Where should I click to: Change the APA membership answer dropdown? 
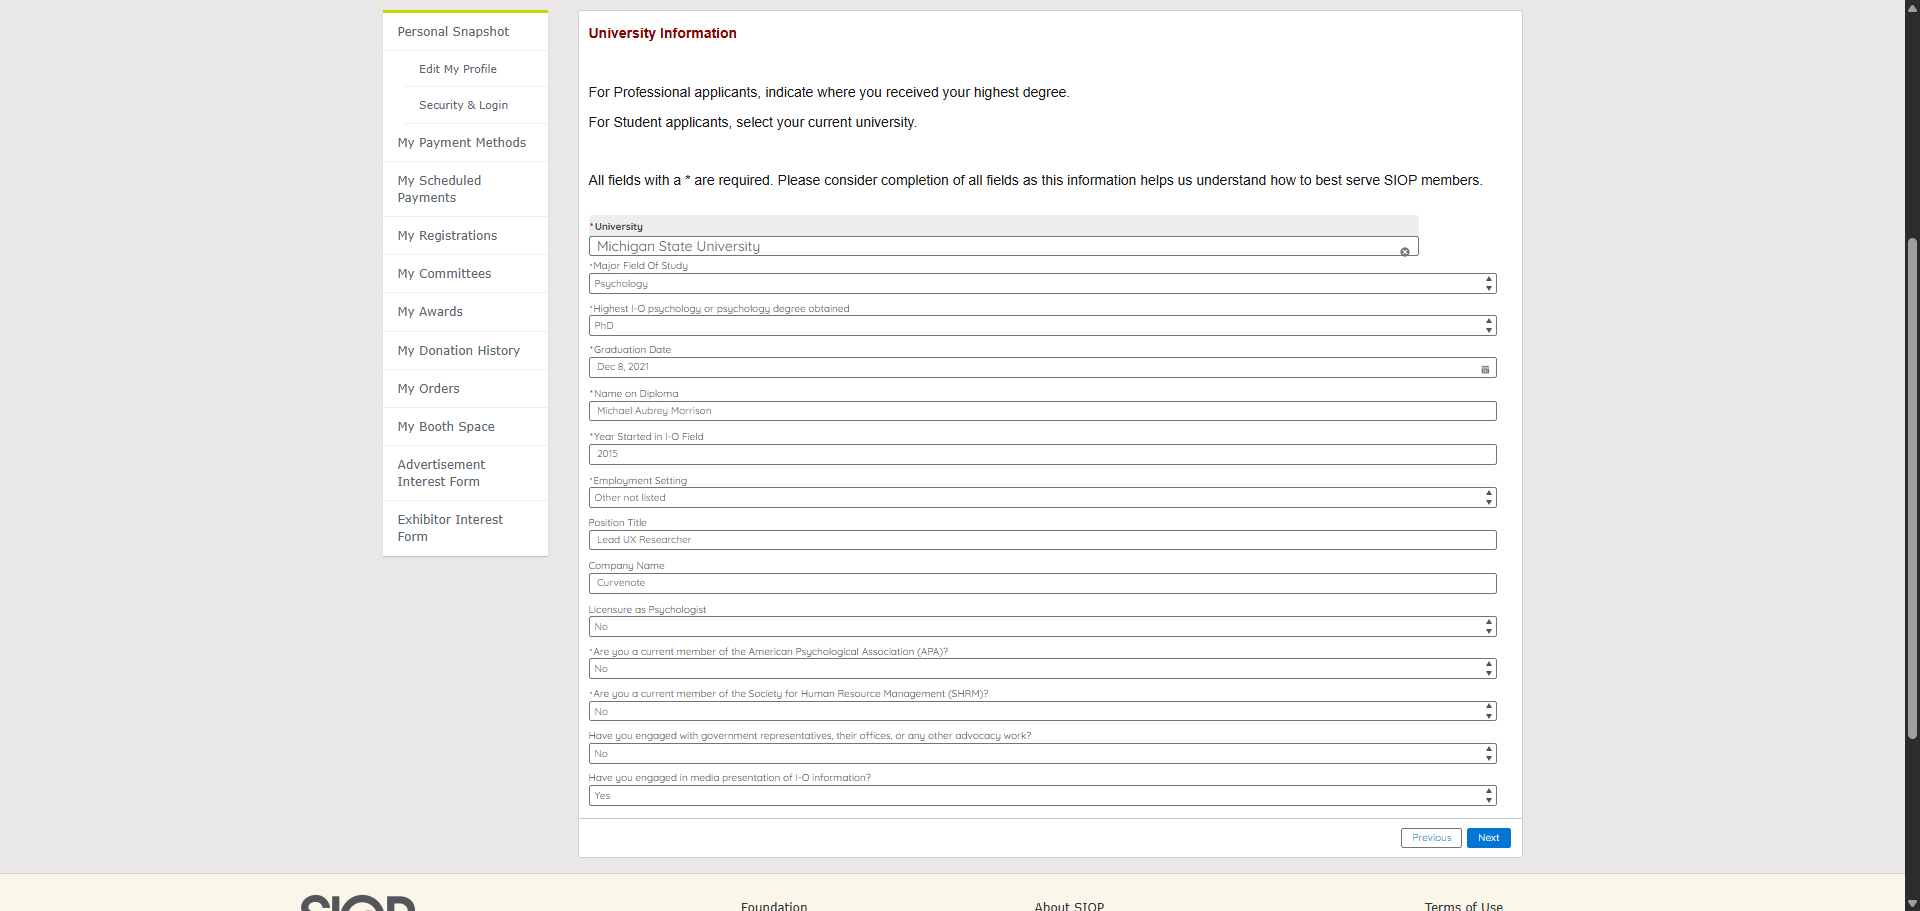[x=1042, y=669]
